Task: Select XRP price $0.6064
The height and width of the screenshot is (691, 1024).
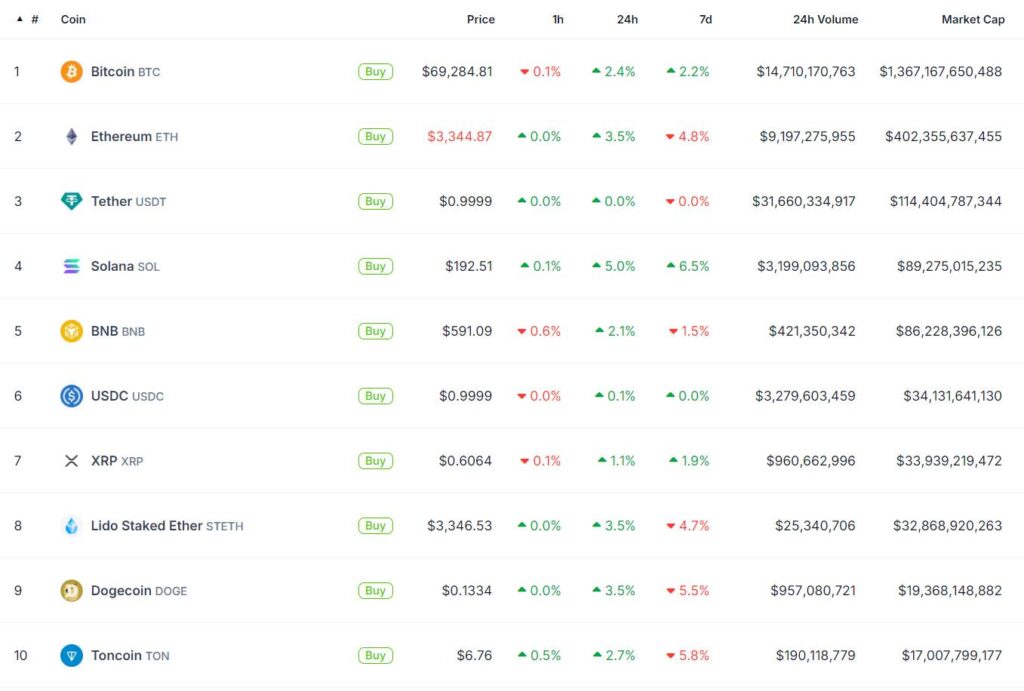Action: 465,461
